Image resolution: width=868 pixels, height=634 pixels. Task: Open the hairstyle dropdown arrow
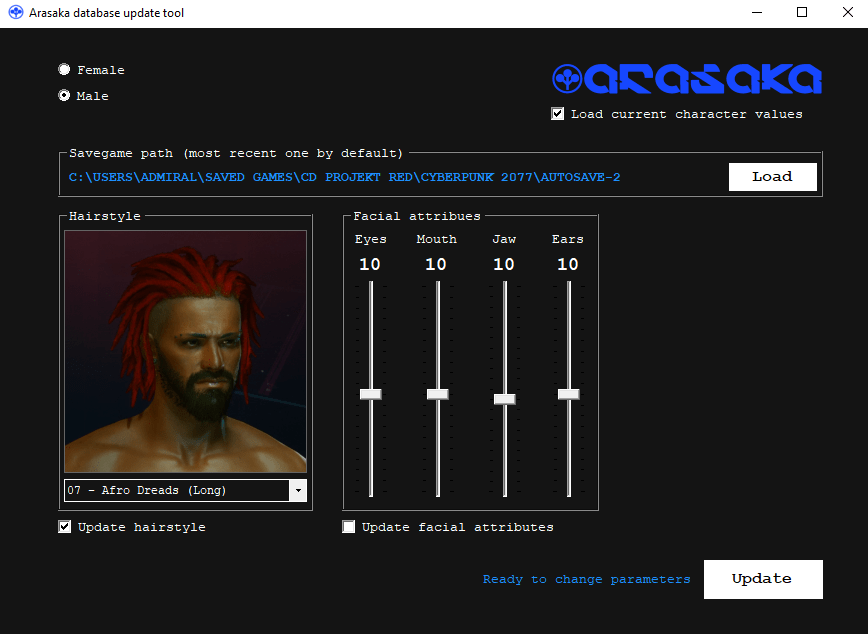(x=297, y=491)
